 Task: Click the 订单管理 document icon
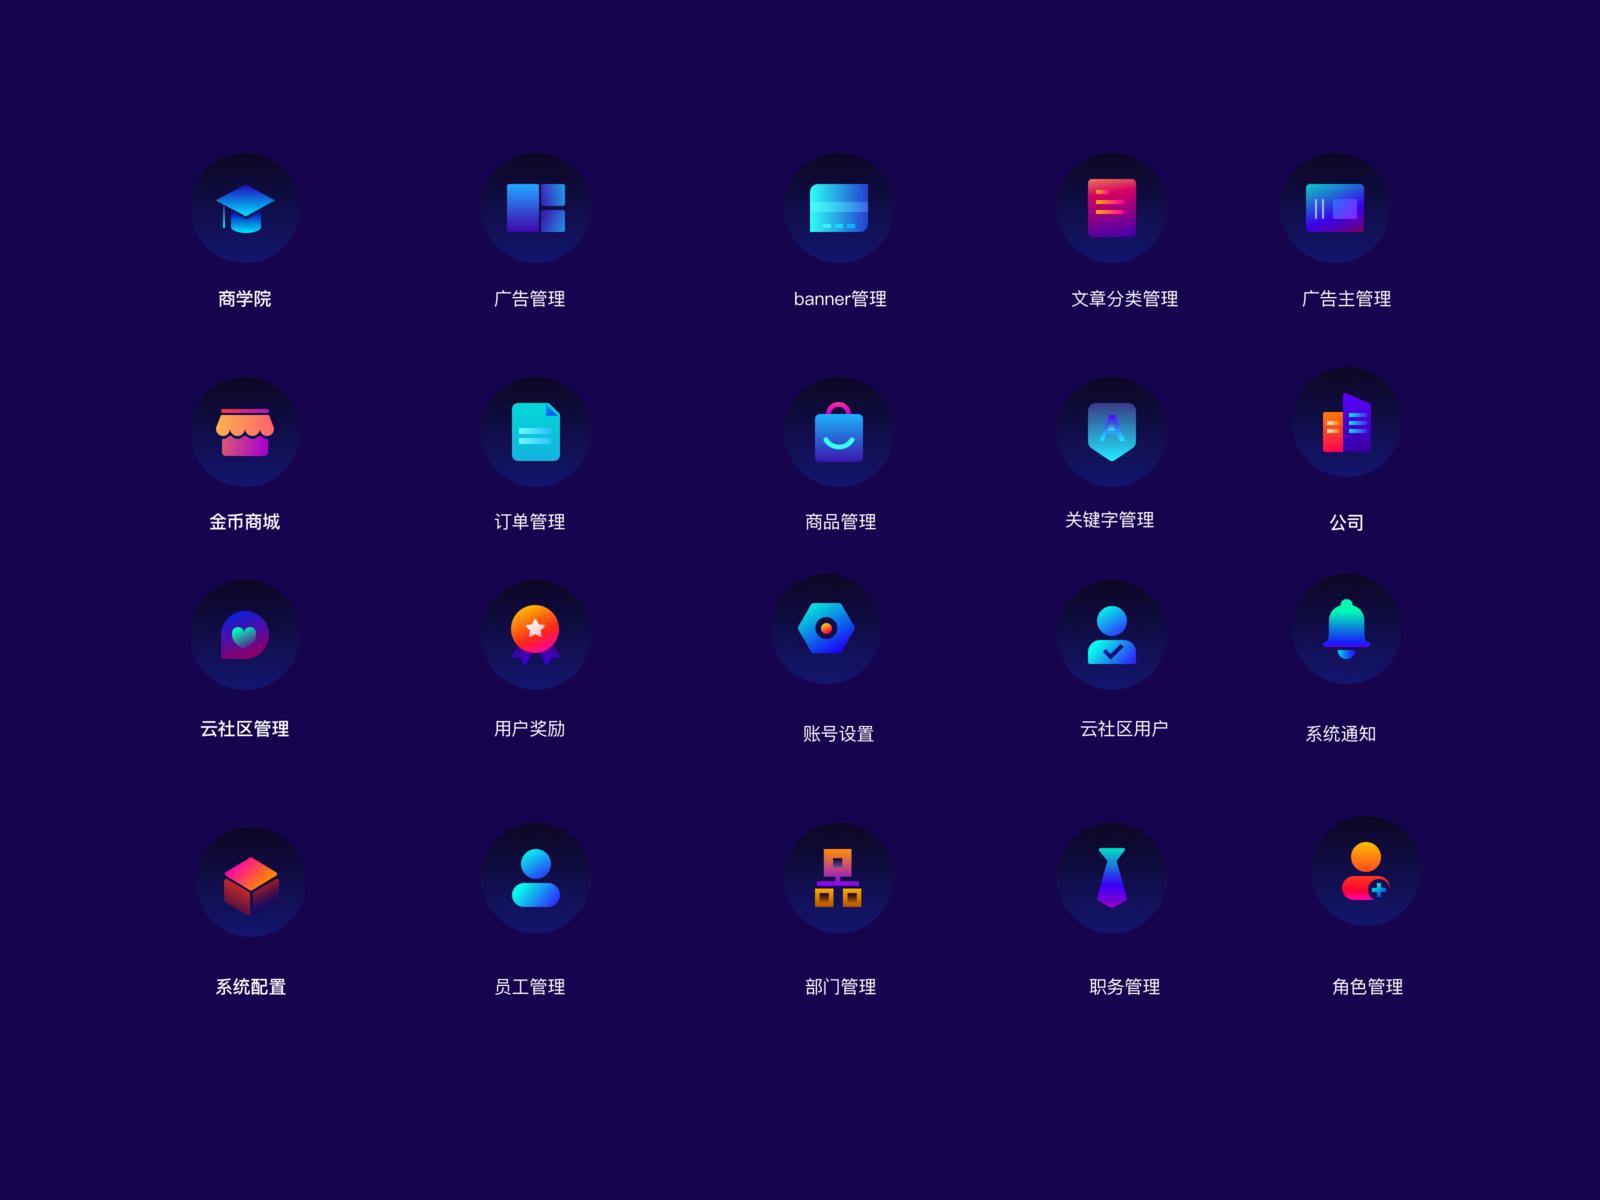coord(536,431)
